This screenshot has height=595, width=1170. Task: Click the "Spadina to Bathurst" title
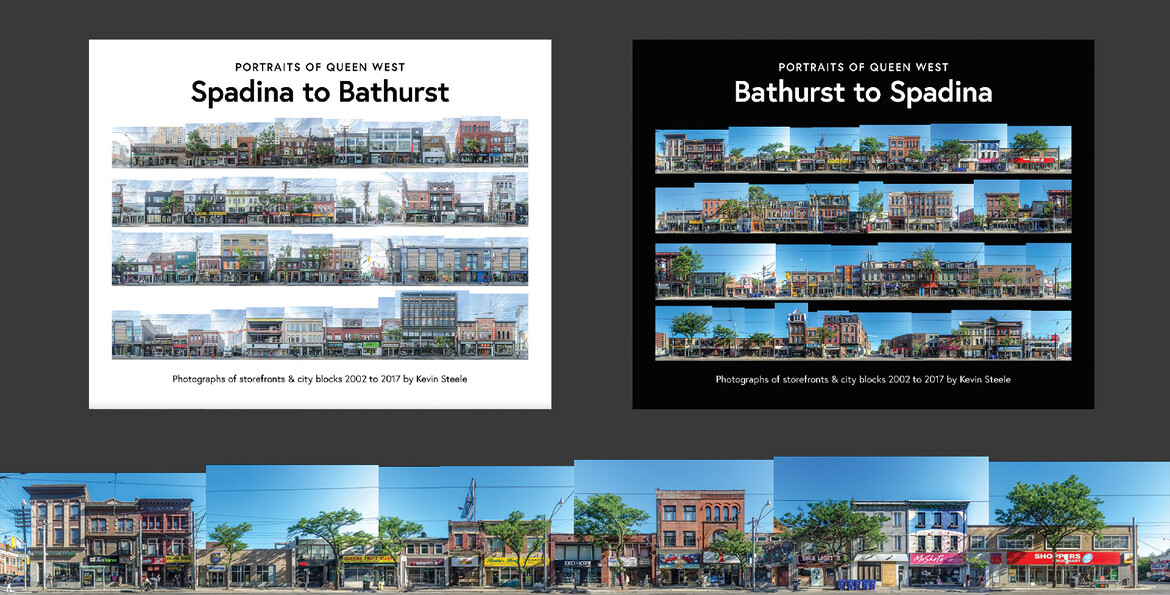(x=320, y=91)
